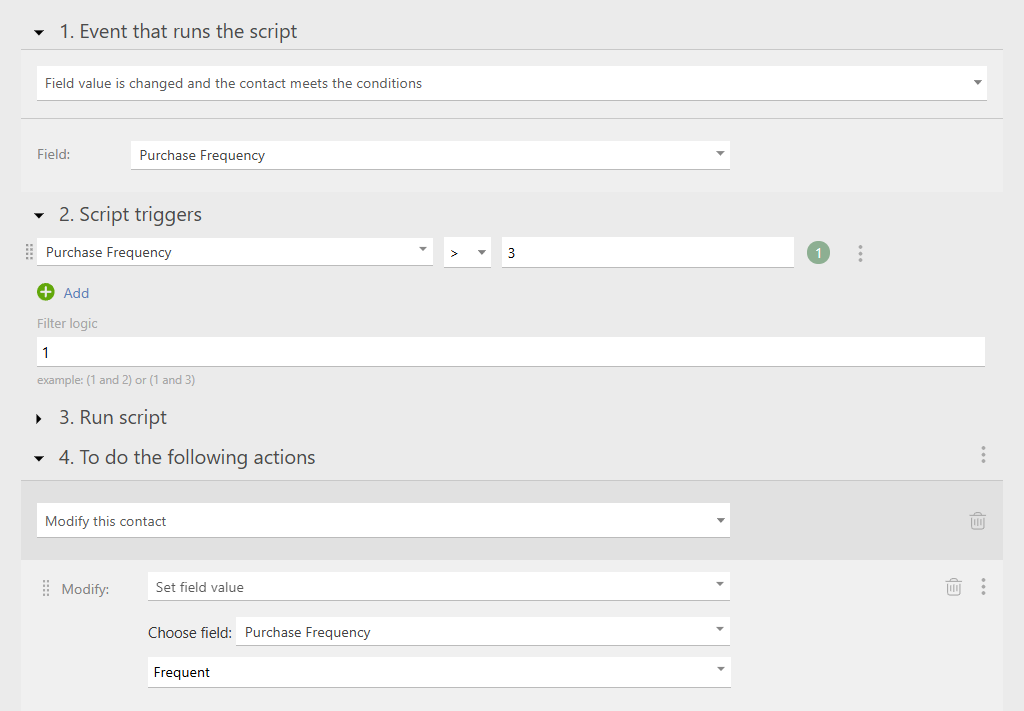1024x711 pixels.
Task: Click the '4. To do the following actions' heading
Action: (187, 458)
